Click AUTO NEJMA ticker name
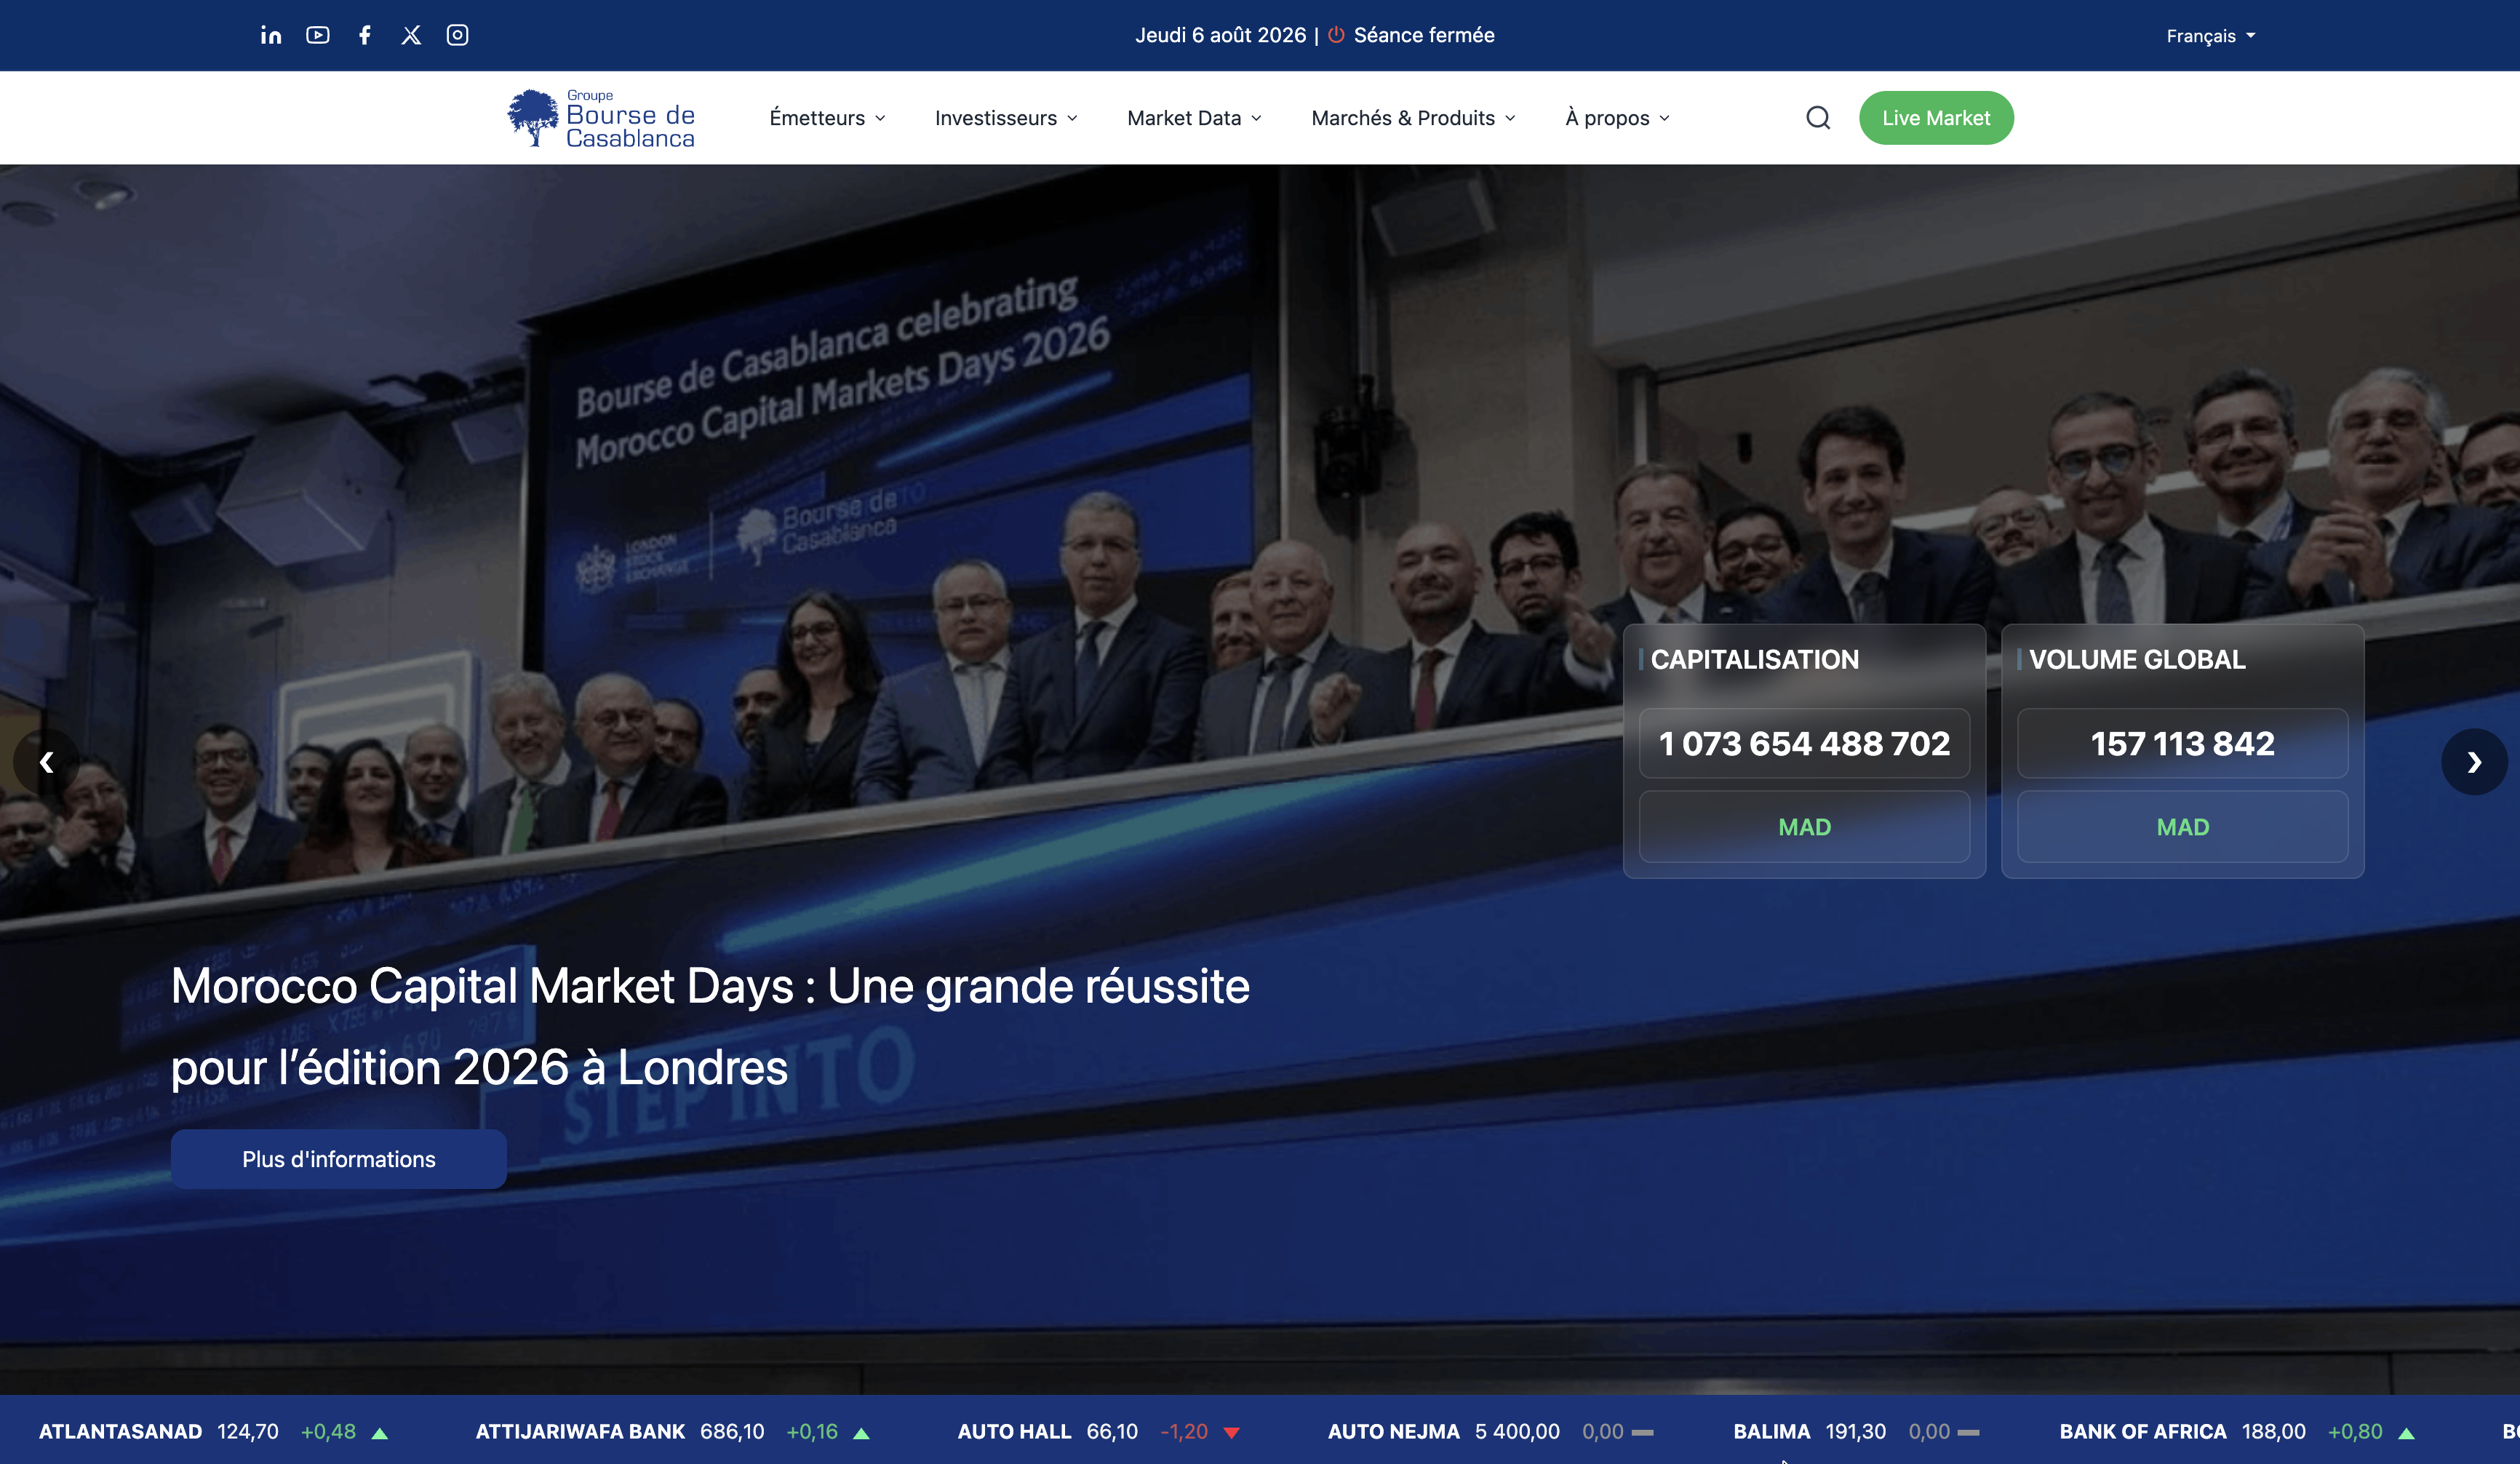This screenshot has height=1464, width=2520. tap(1393, 1432)
